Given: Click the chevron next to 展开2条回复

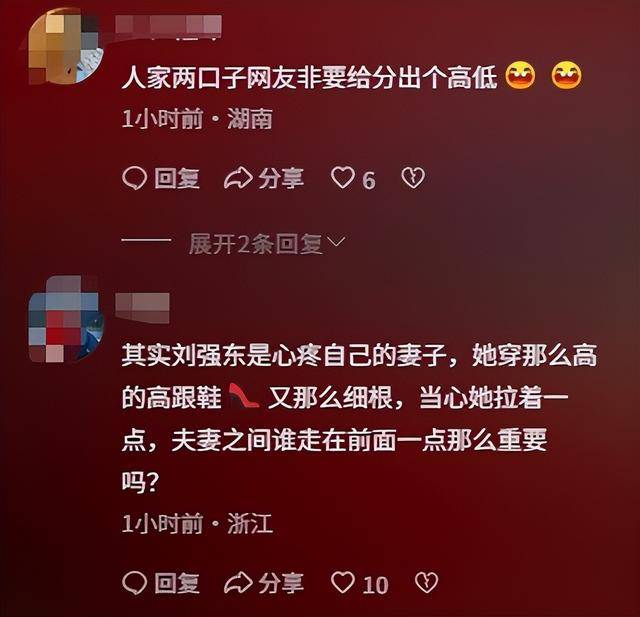Looking at the screenshot, I should [336, 242].
